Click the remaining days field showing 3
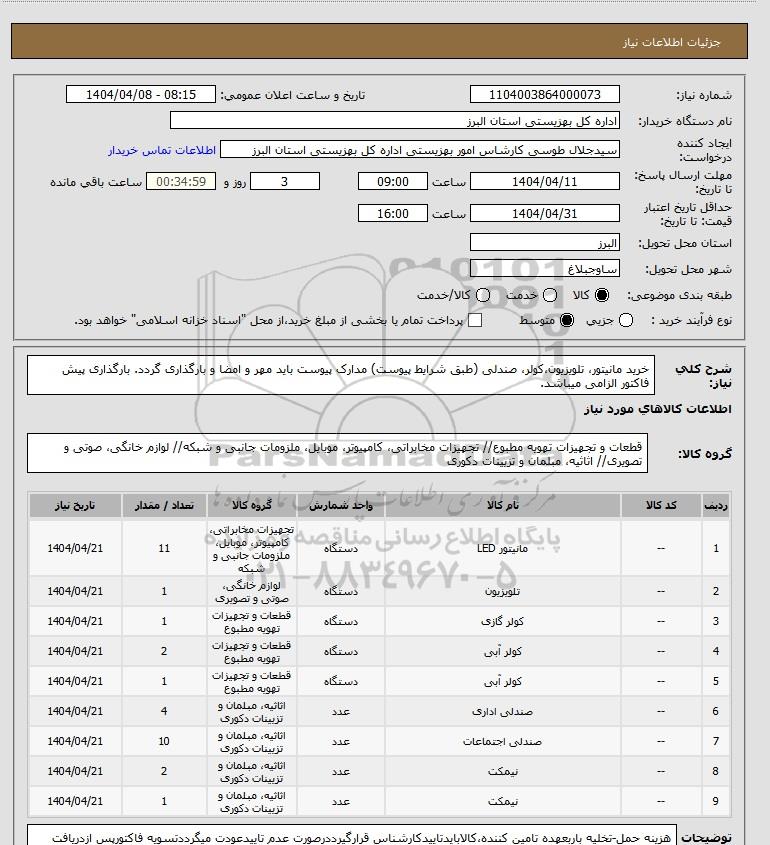 coord(285,182)
